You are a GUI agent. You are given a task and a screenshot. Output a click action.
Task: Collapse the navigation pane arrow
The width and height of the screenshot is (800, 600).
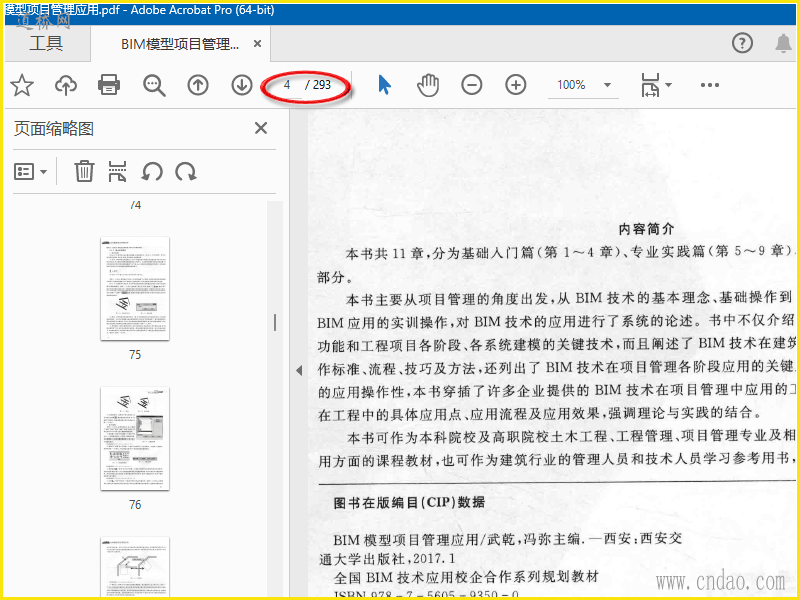(x=299, y=370)
